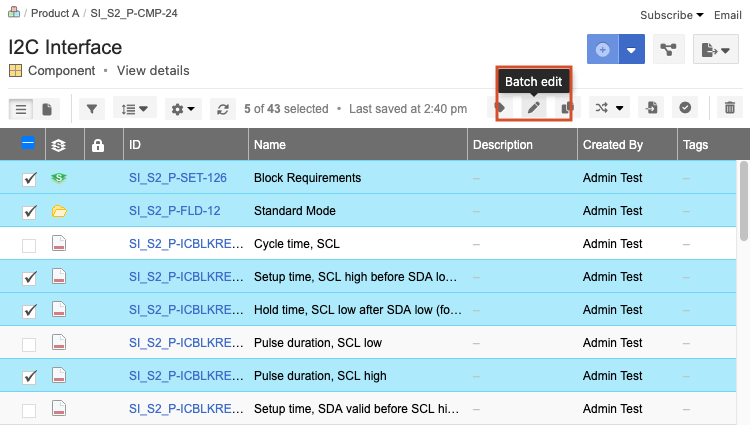Open the Subscribe dropdown menu
This screenshot has width=750, height=425.
coord(672,15)
